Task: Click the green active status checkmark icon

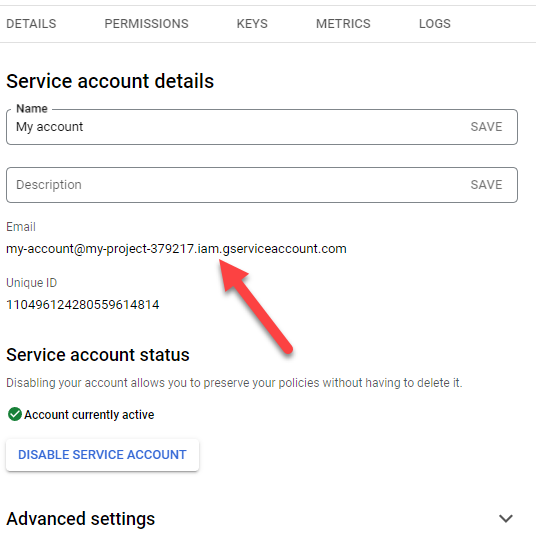Action: [x=15, y=414]
